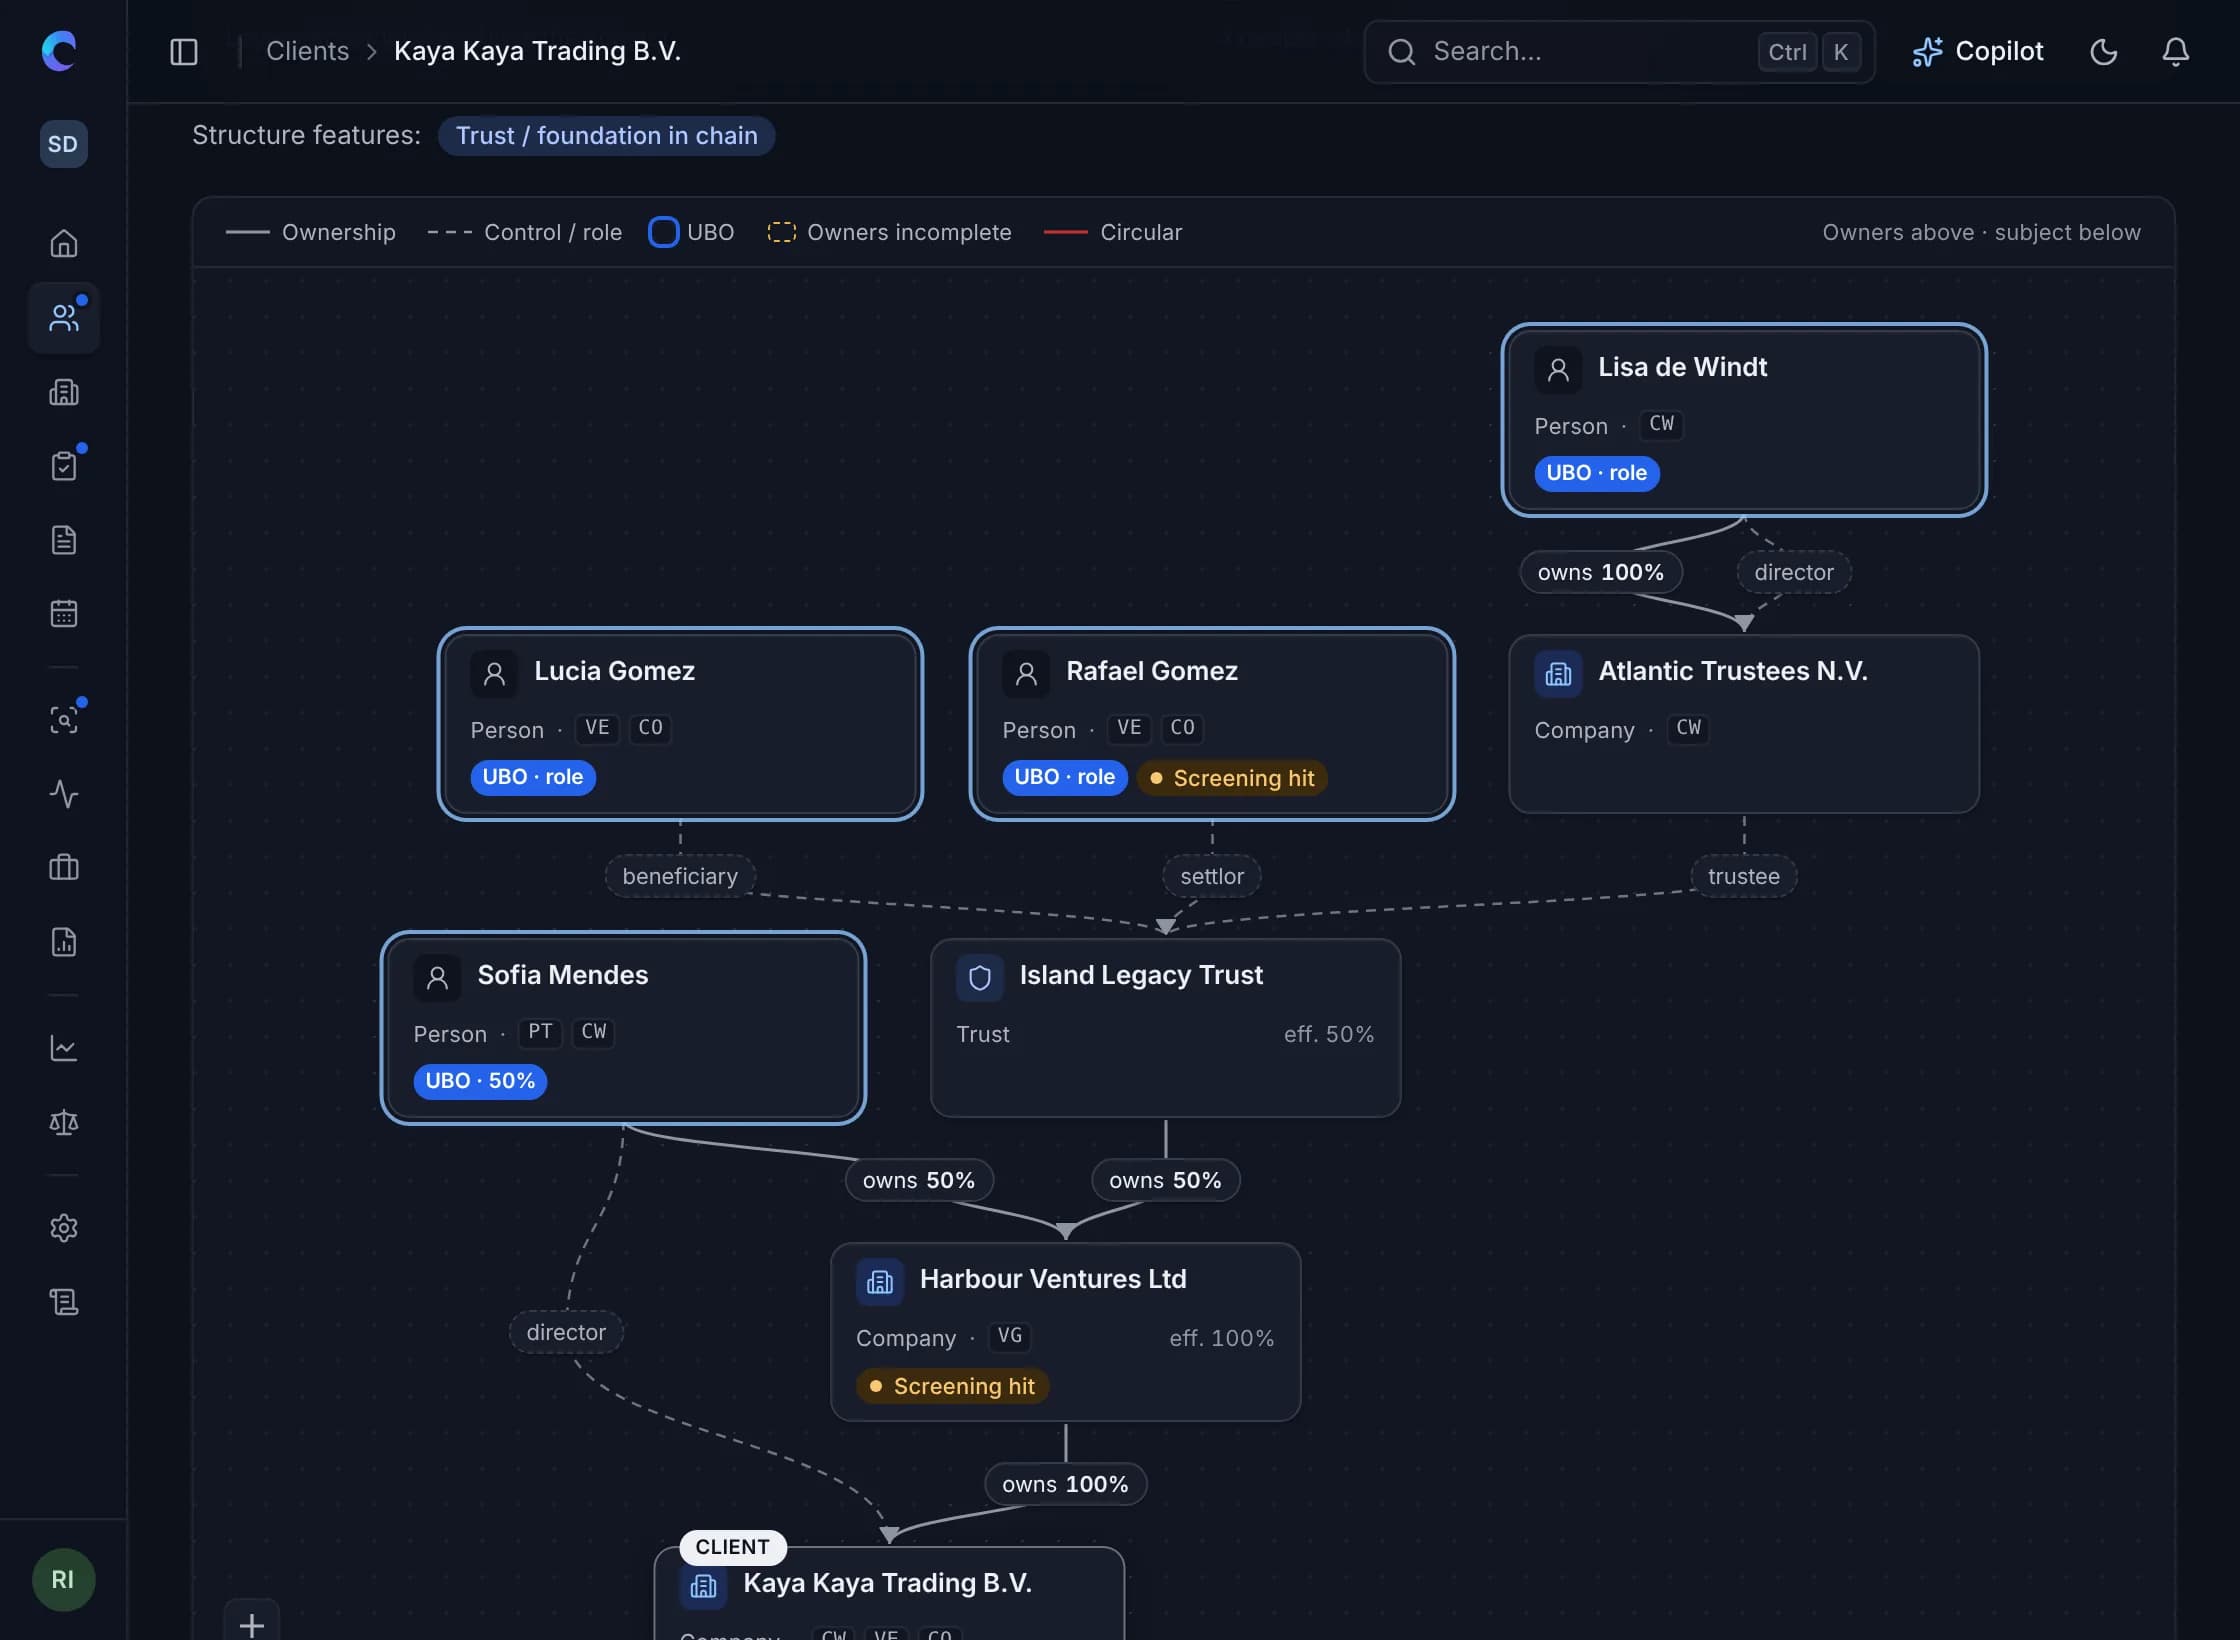2240x1640 pixels.
Task: Select the Kaya Kaya Trading B.V. client node
Action: [889, 1594]
